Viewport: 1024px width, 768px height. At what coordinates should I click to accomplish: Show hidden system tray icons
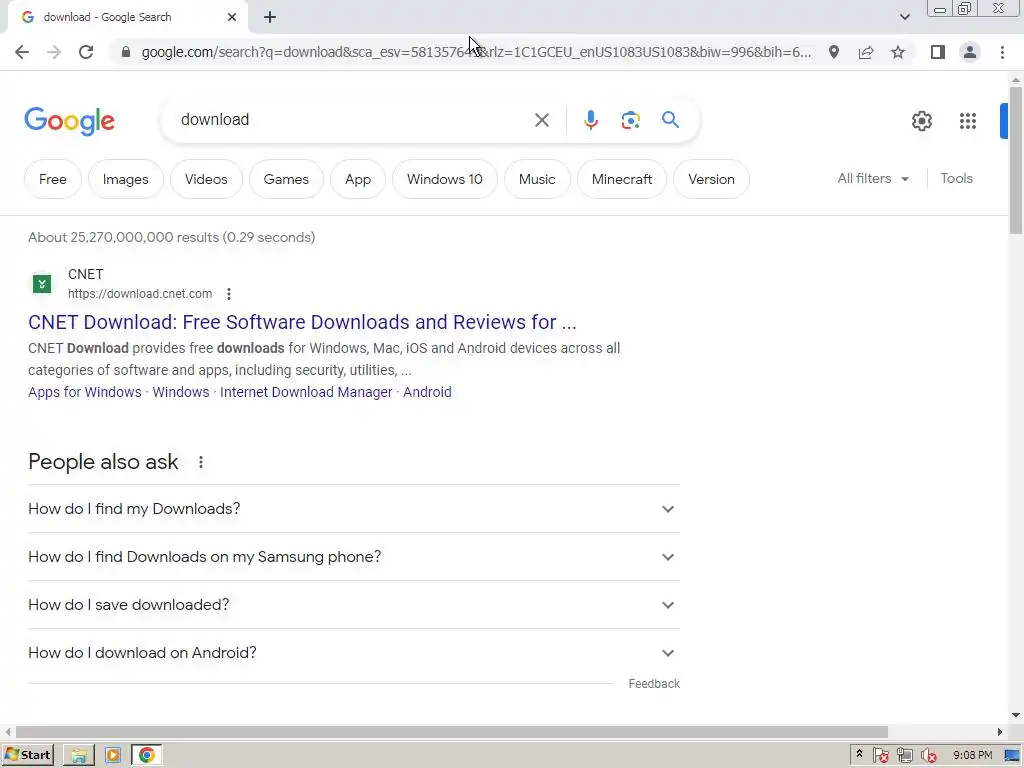tap(859, 755)
